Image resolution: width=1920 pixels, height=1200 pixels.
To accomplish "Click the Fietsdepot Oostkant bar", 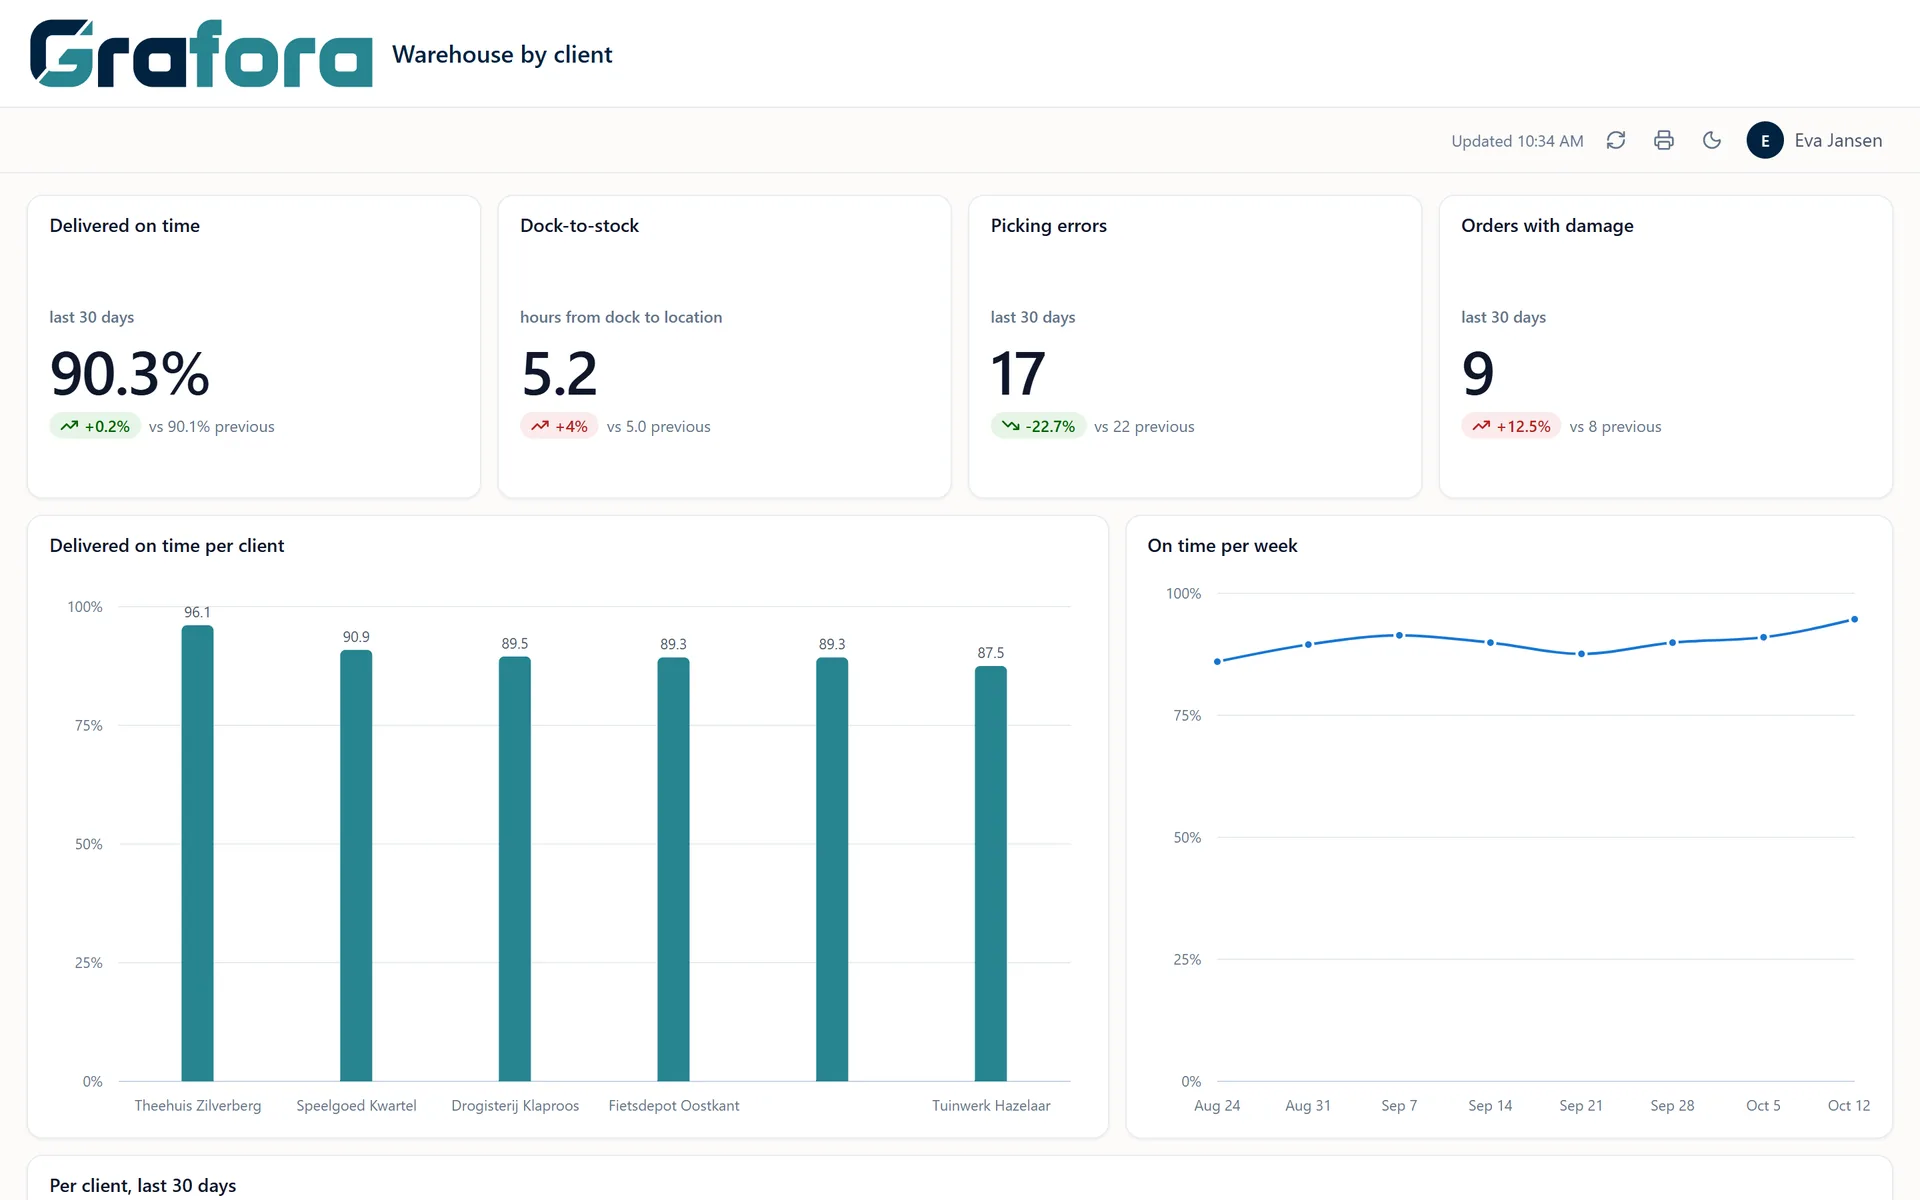I will tap(673, 869).
